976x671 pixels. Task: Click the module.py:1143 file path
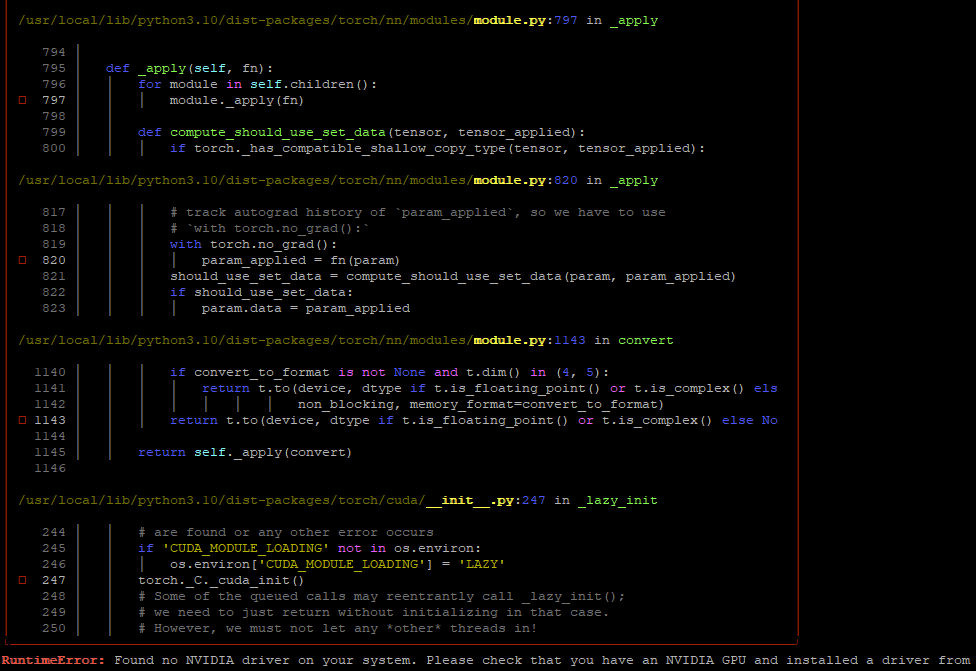point(302,340)
